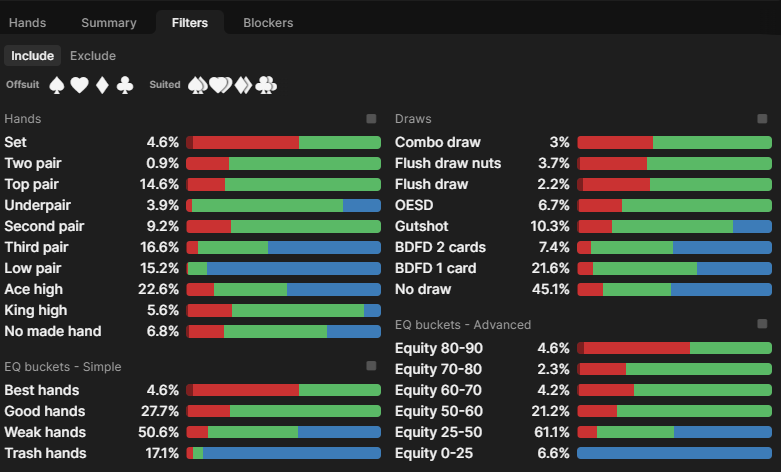Toggle the Hands section checkbox
The height and width of the screenshot is (472, 781).
tap(371, 119)
